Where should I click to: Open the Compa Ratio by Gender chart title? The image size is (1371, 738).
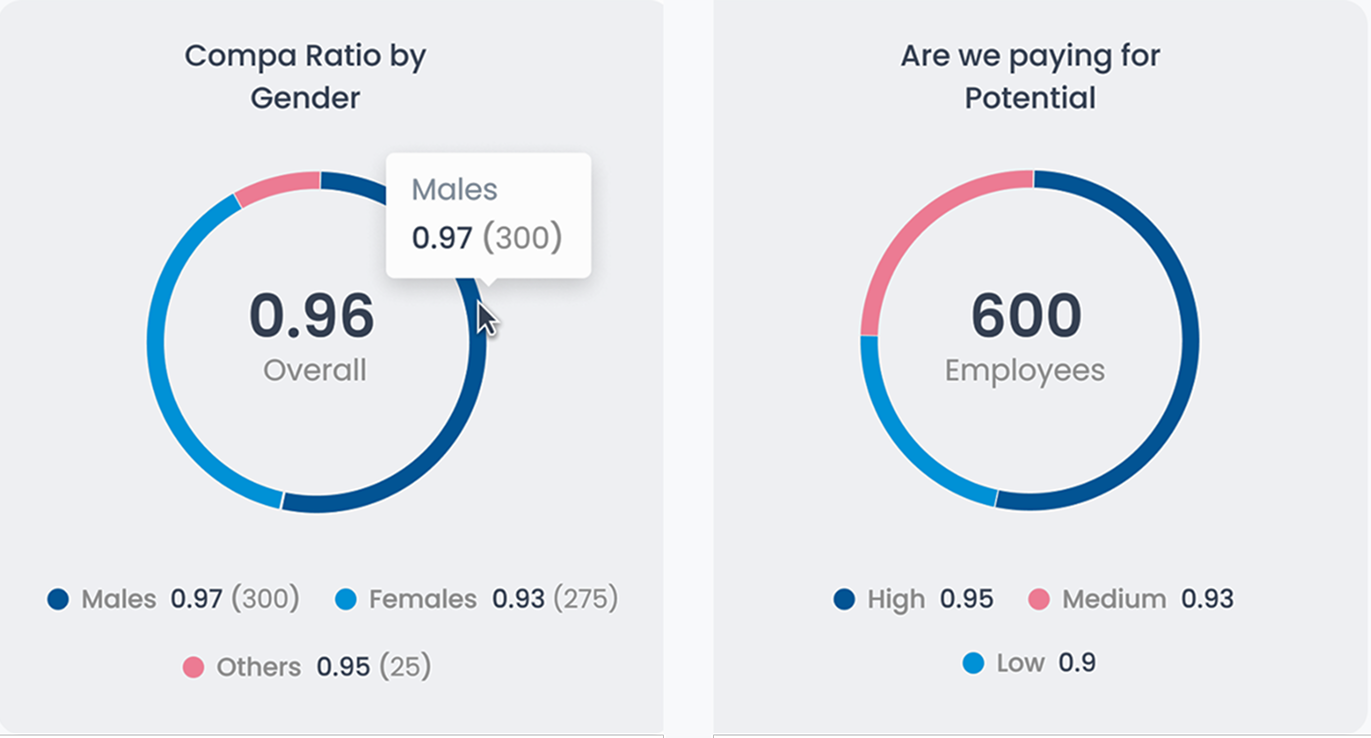(304, 76)
